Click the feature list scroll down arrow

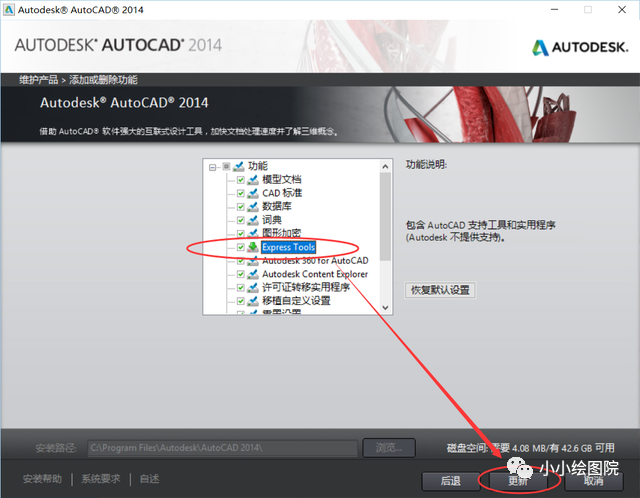pos(385,307)
